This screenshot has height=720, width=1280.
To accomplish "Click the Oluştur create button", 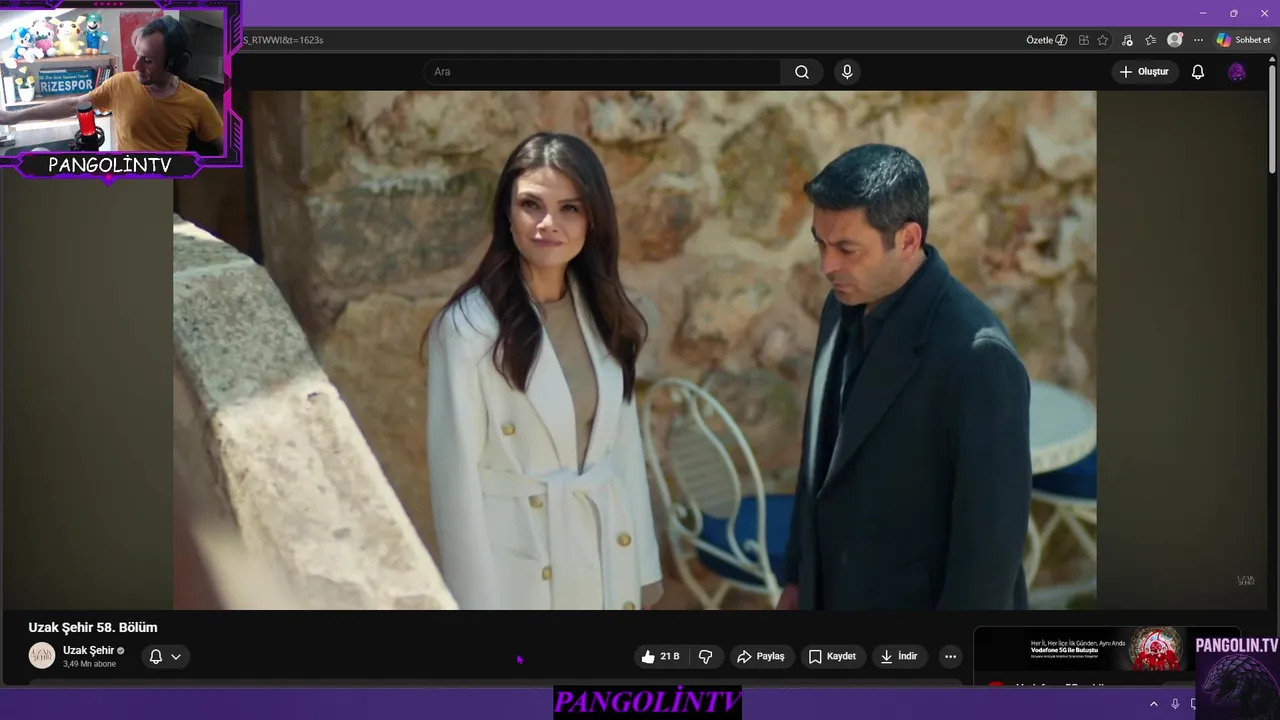I will click(1144, 72).
